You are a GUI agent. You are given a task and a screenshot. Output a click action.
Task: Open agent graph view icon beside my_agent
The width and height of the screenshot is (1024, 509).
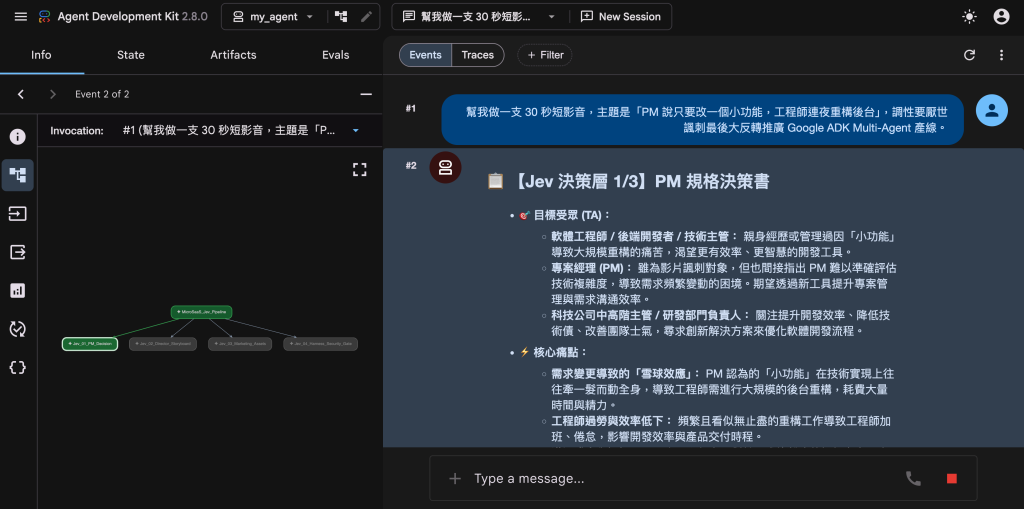[x=341, y=16]
